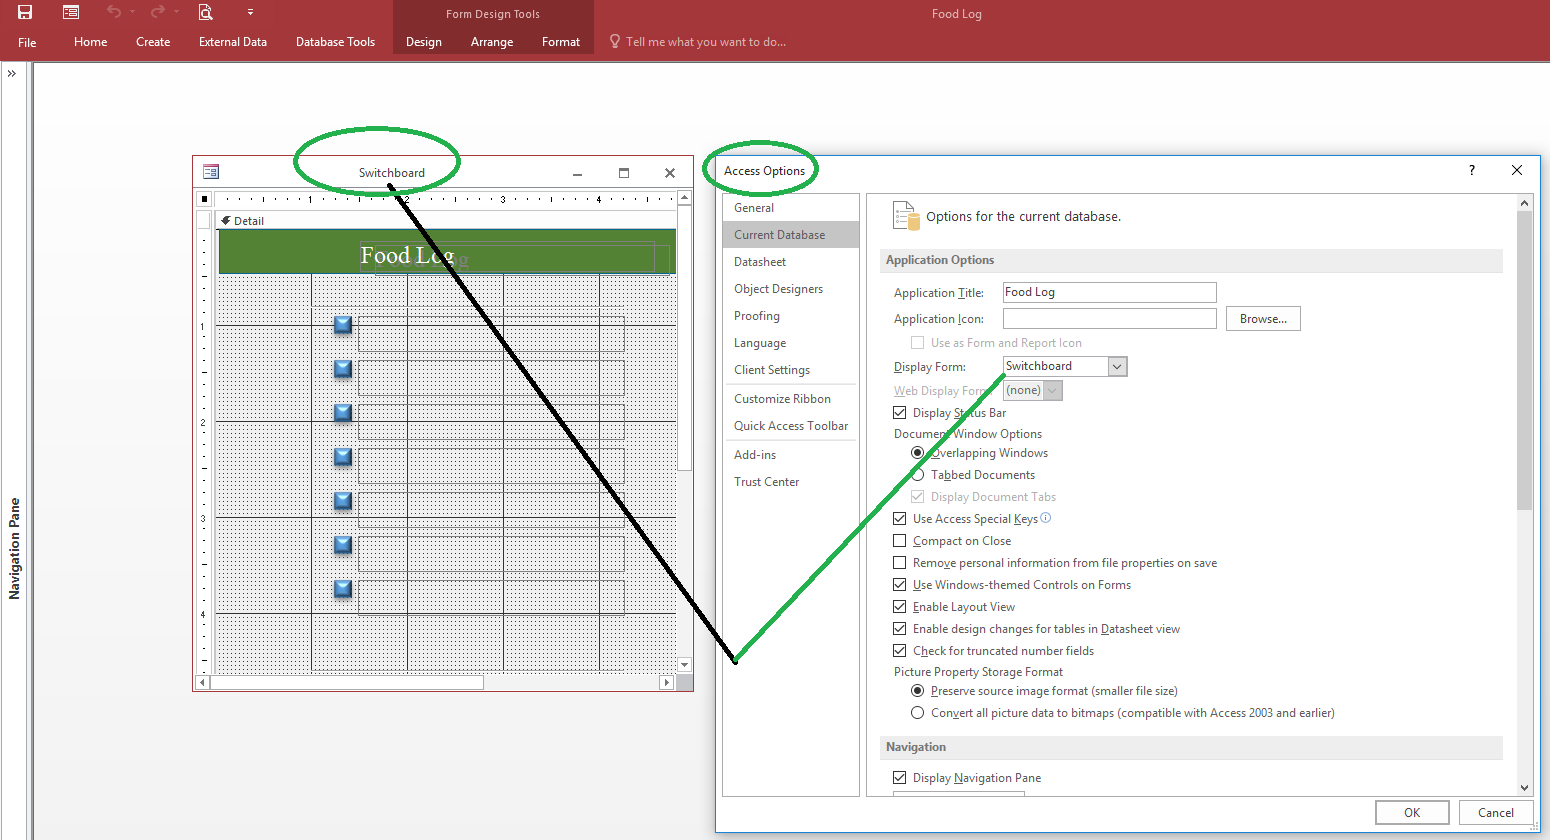The image size is (1550, 840).
Task: Open the Create ribbon tab
Action: (x=153, y=42)
